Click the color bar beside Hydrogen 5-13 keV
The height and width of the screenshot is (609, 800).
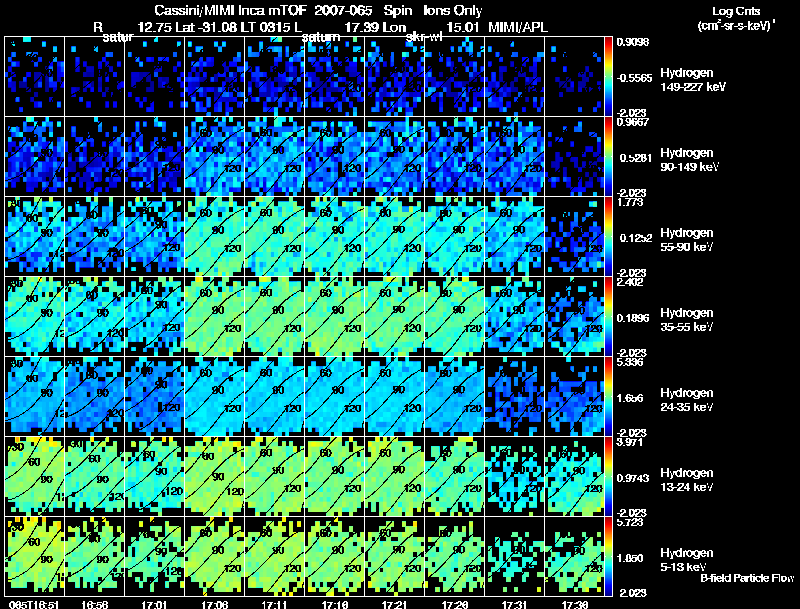pos(608,556)
